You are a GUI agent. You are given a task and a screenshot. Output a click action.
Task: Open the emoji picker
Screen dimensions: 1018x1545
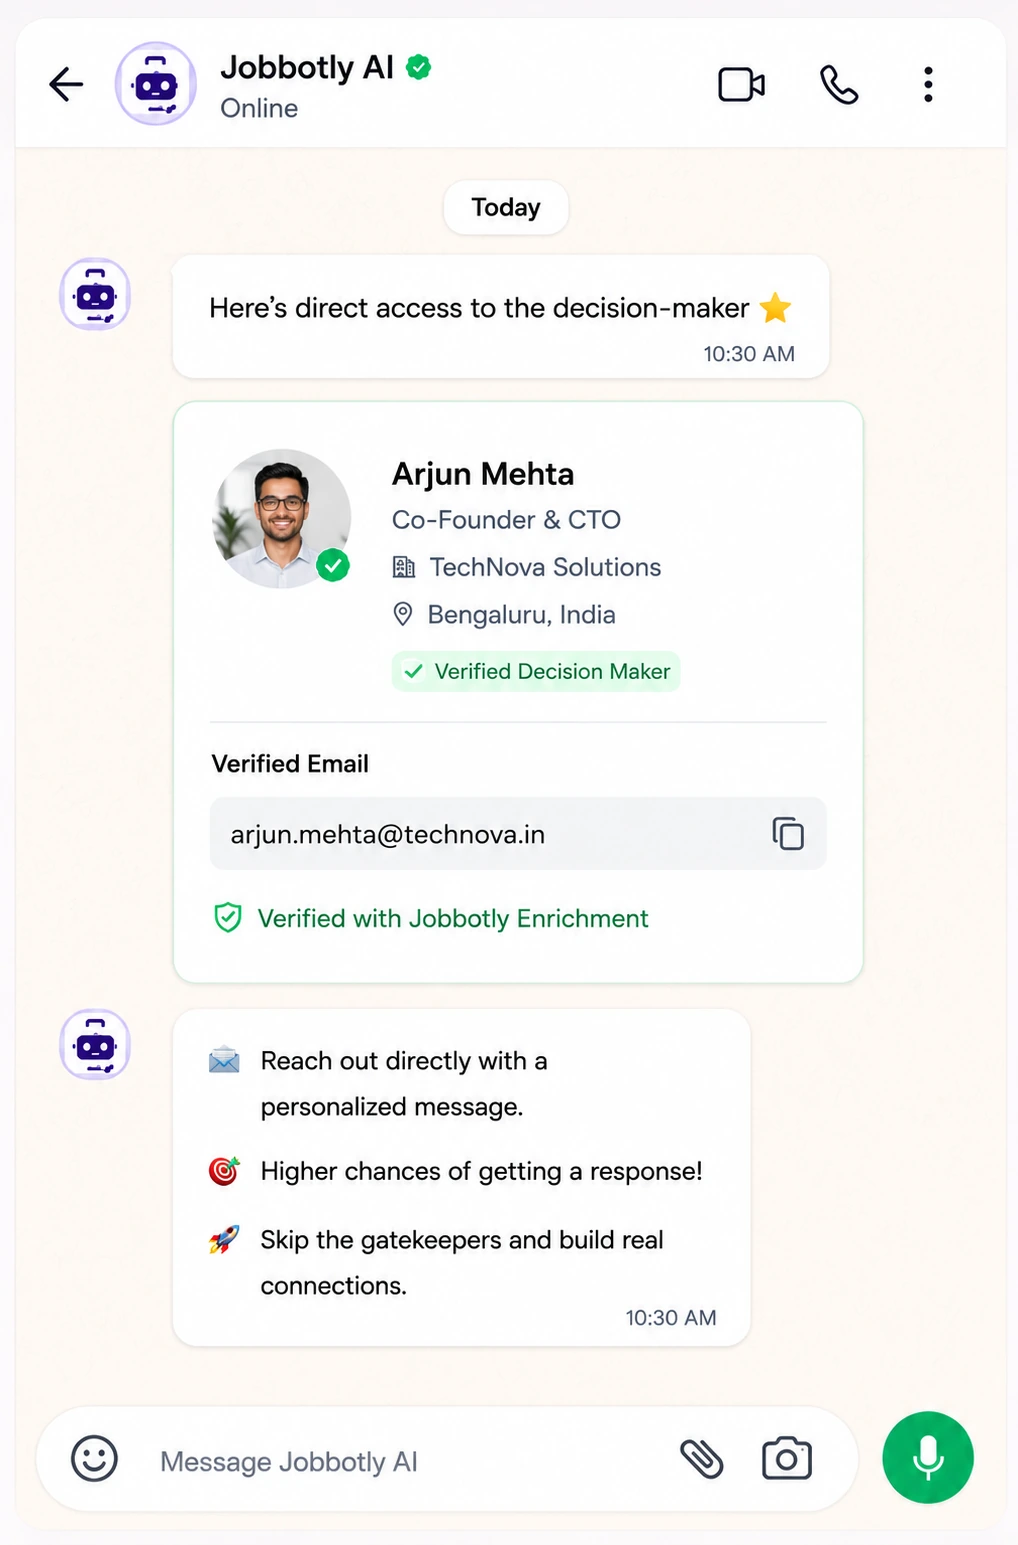coord(94,1459)
